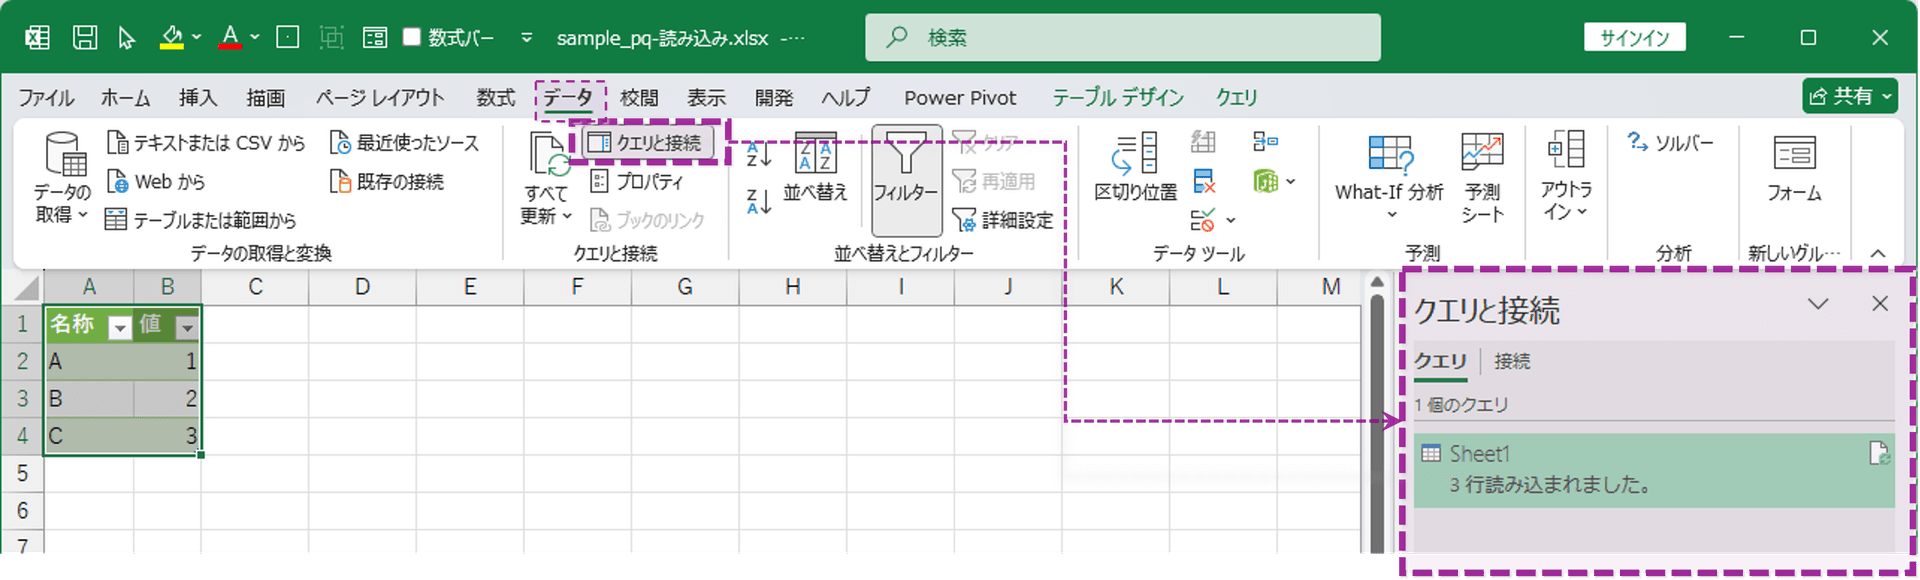The image size is (1920, 580).
Task: Open the fill color dropdown arrow
Action: coord(196,38)
